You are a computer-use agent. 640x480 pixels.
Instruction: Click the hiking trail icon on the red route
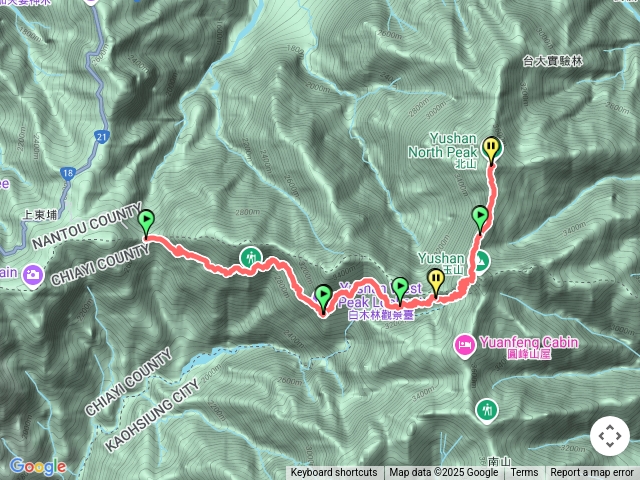click(x=251, y=258)
